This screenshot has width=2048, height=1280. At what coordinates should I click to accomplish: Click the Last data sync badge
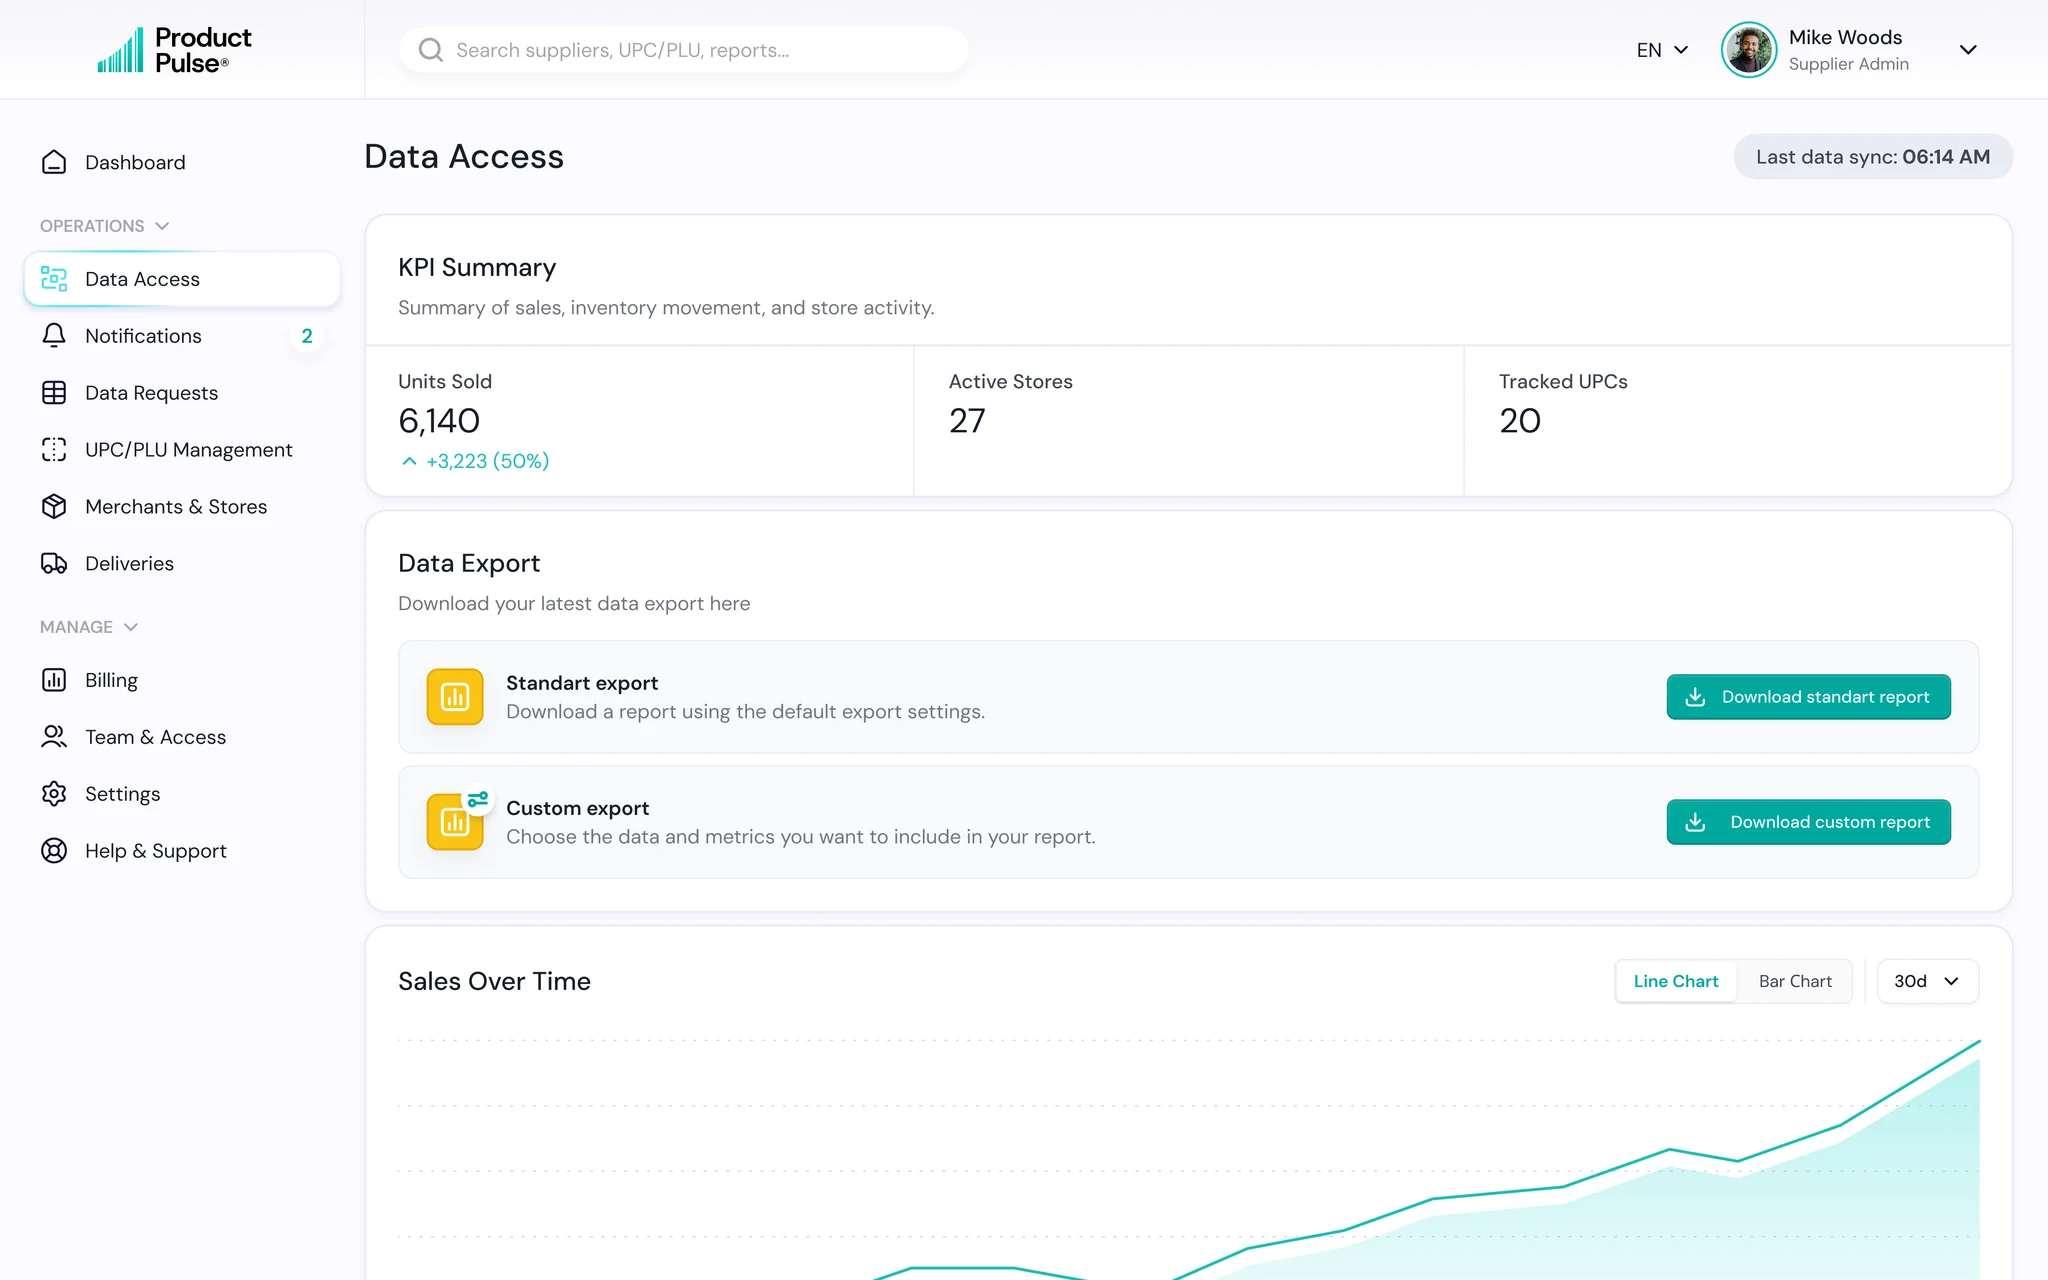click(x=1873, y=157)
